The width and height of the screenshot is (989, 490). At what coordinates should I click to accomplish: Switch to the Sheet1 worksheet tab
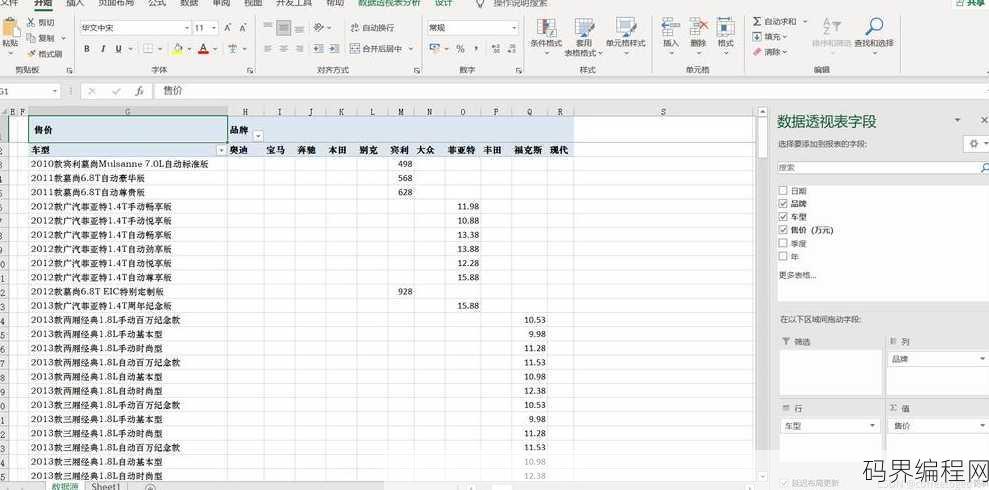(105, 486)
